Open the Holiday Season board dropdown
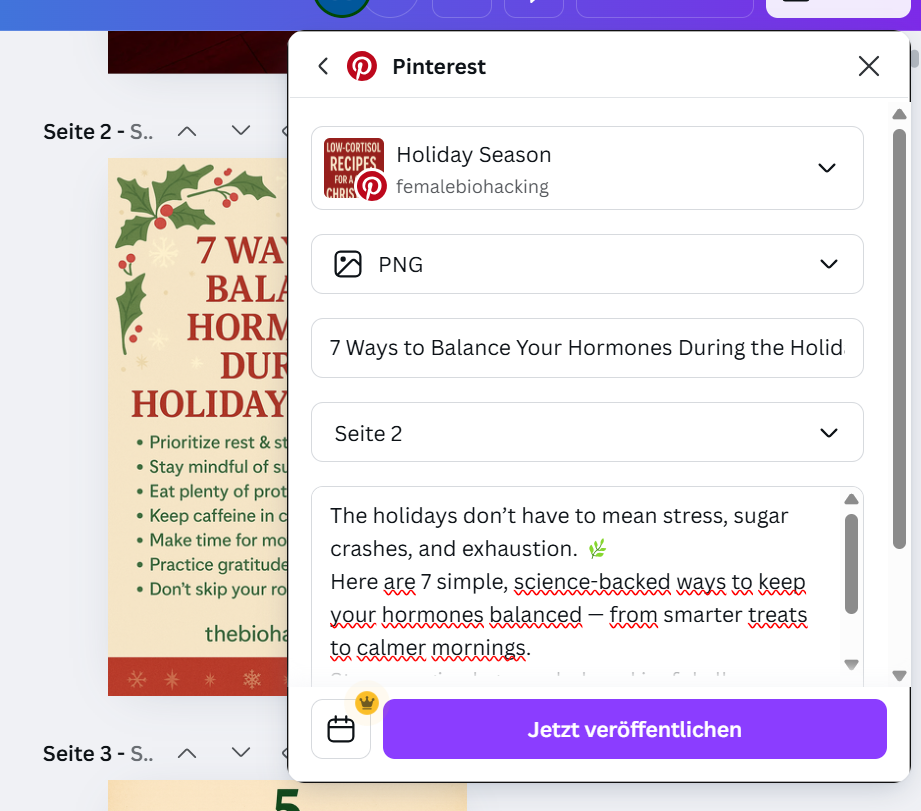The image size is (921, 811). tap(587, 168)
